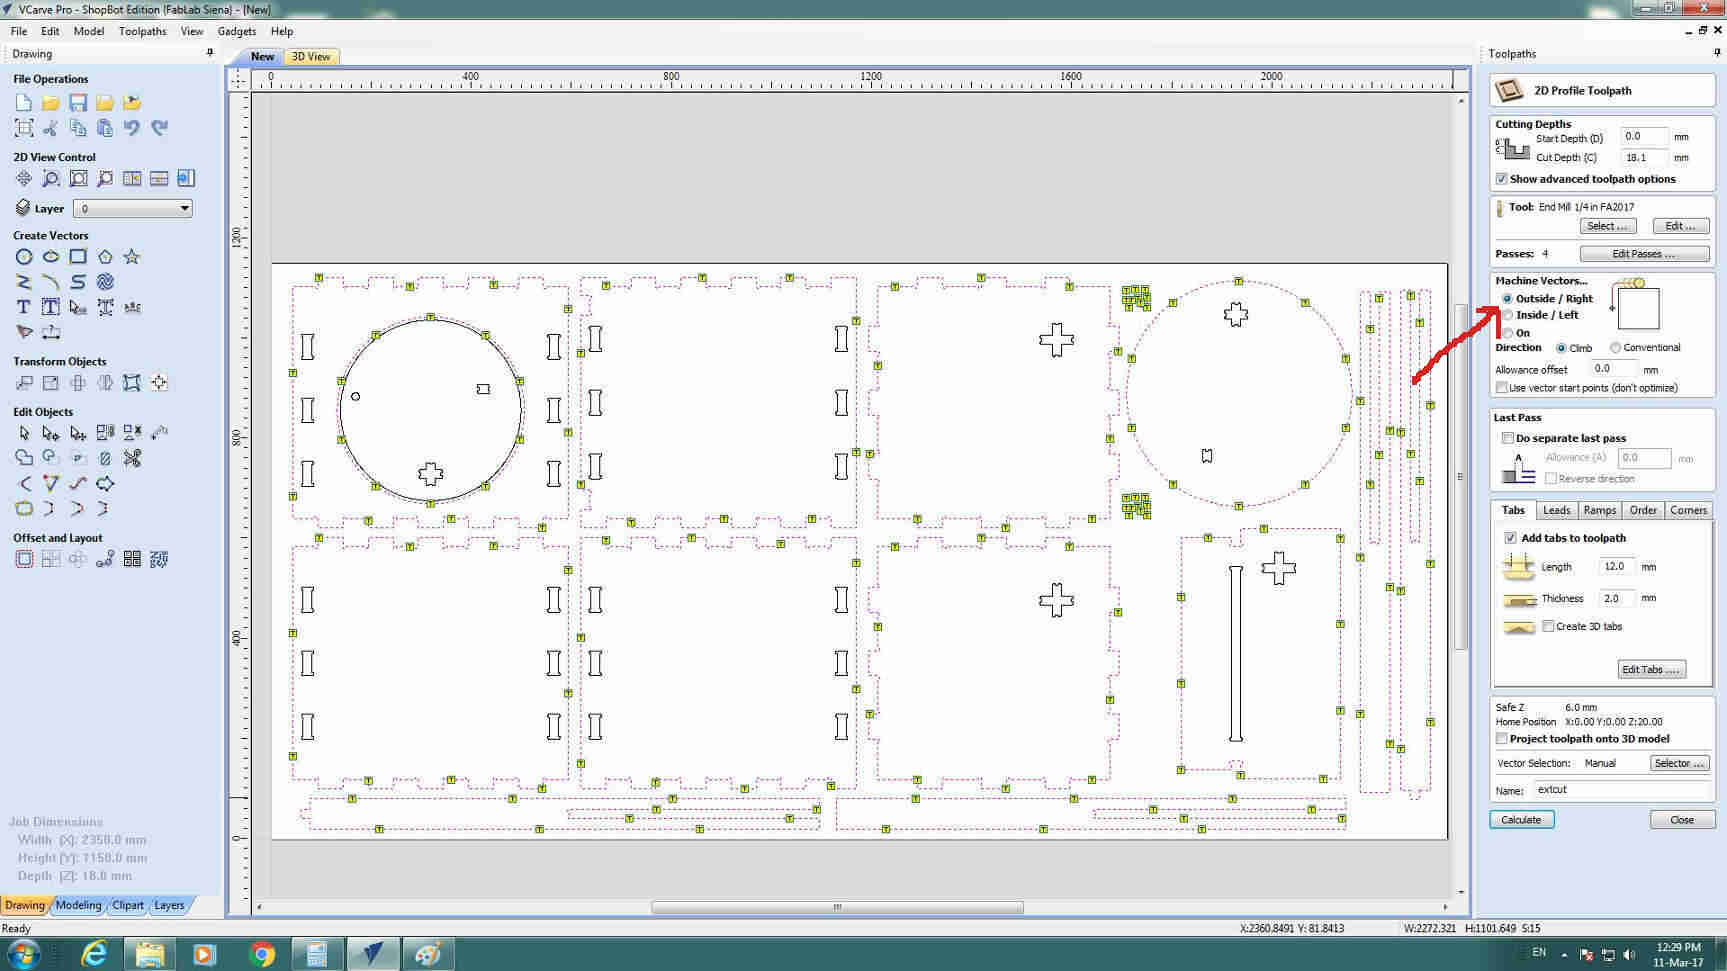Switch to the Modeling bottom tab
This screenshot has width=1727, height=971.
tap(78, 905)
